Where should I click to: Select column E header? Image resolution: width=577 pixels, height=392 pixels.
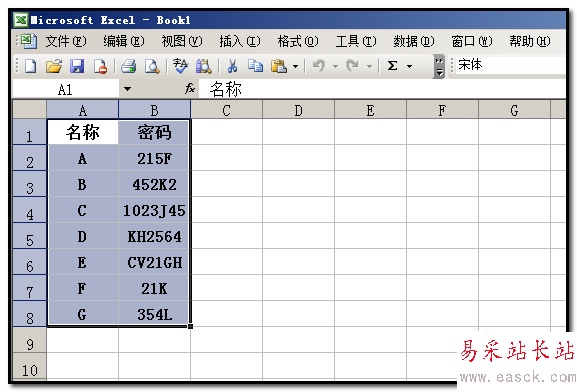(x=371, y=110)
